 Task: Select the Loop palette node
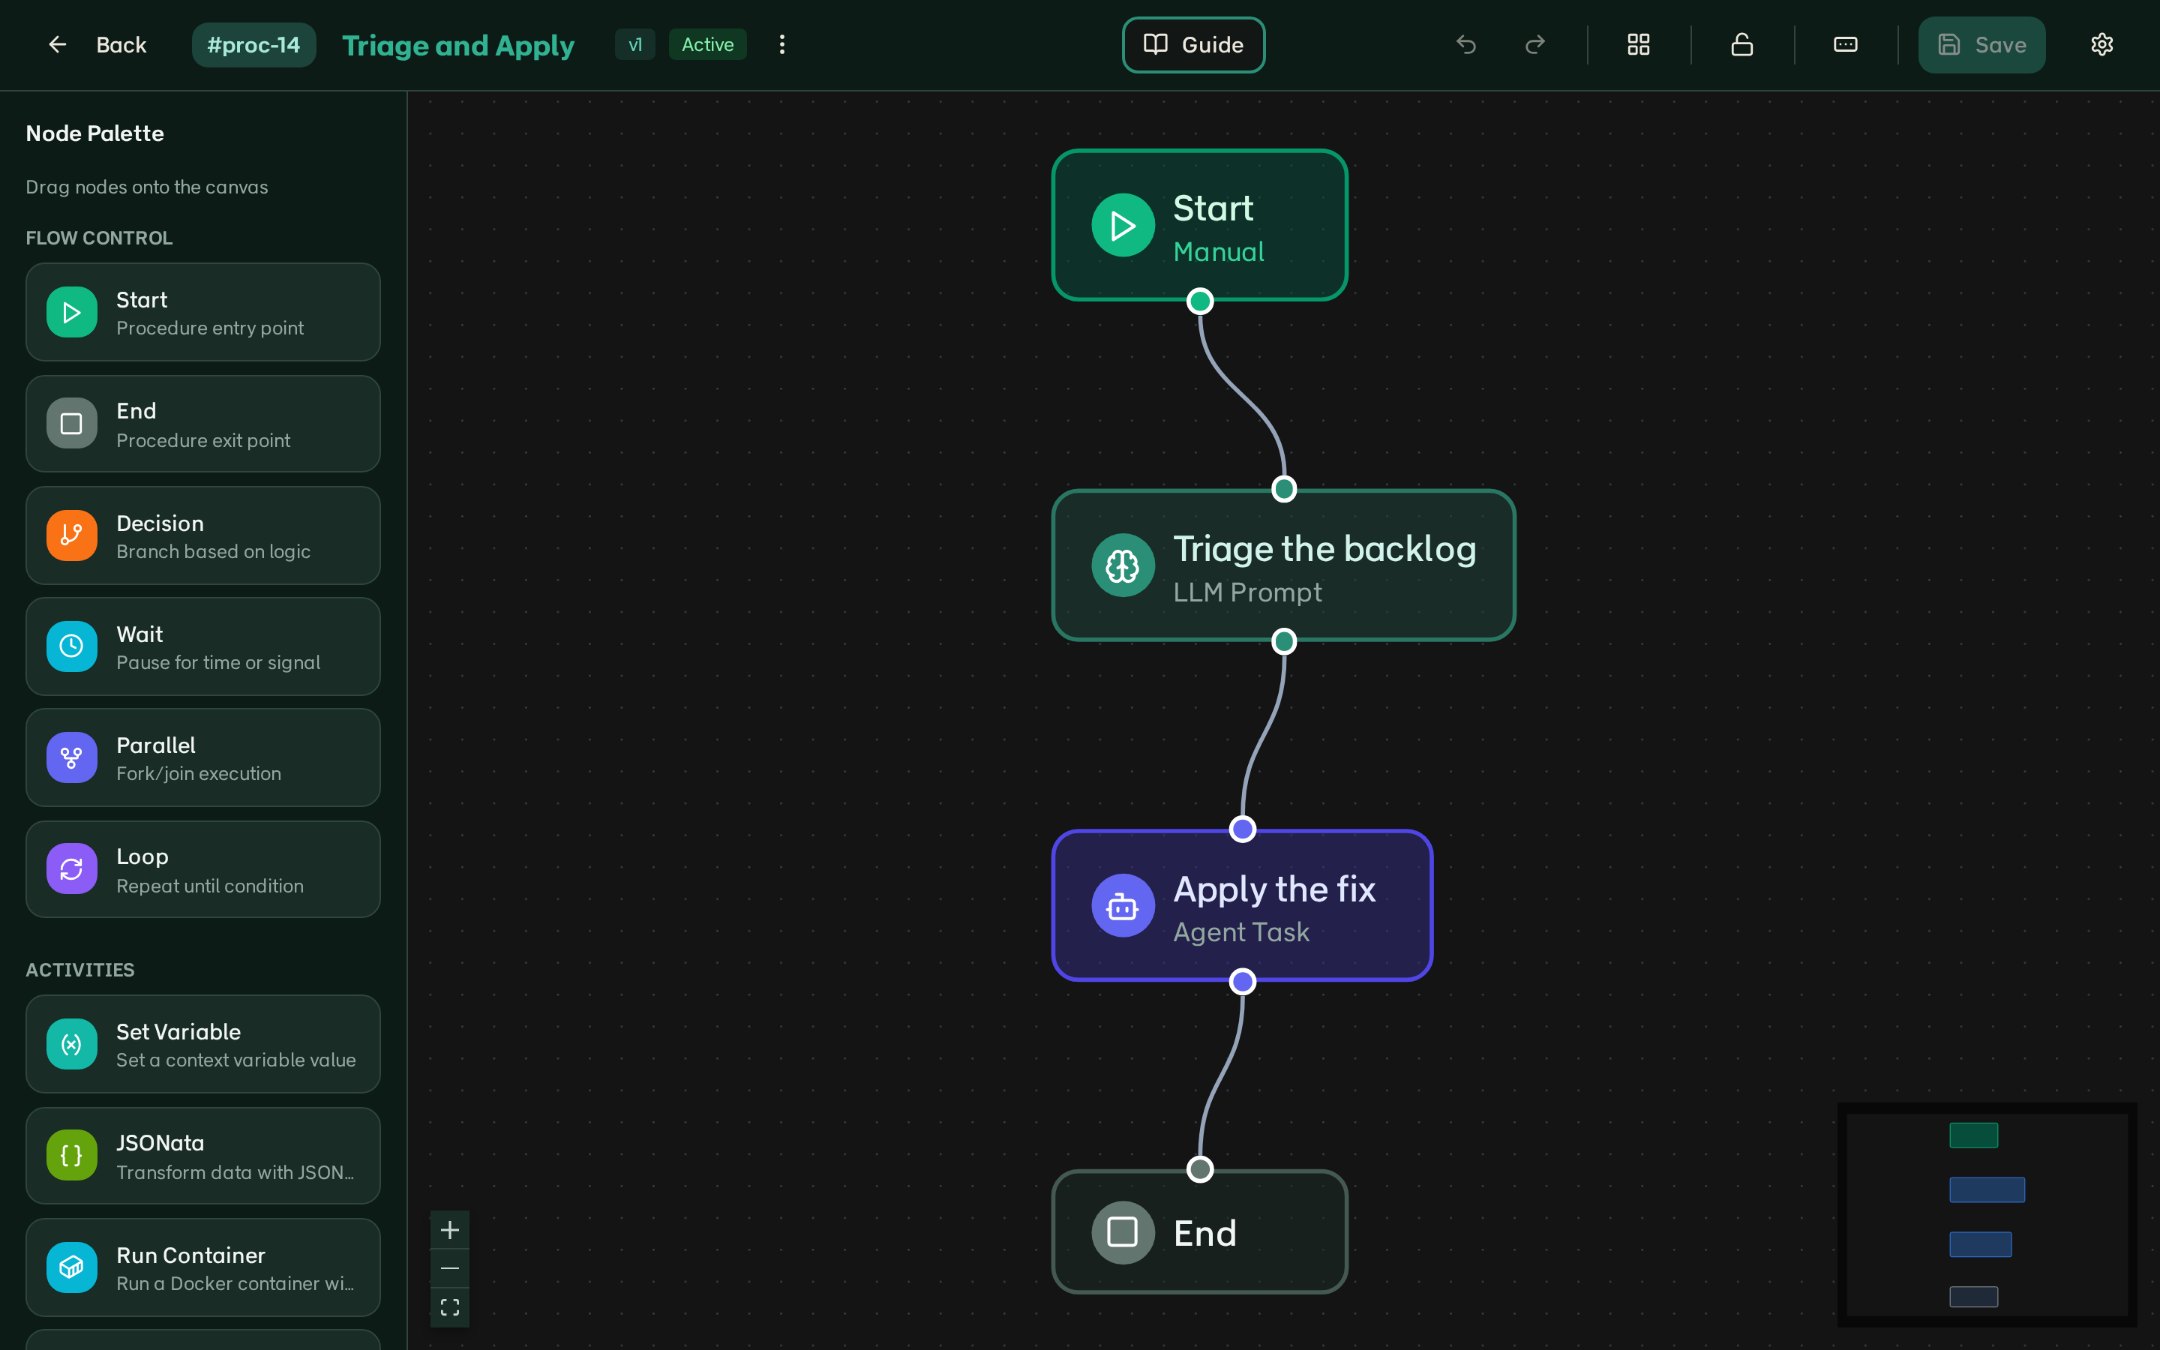(x=203, y=869)
